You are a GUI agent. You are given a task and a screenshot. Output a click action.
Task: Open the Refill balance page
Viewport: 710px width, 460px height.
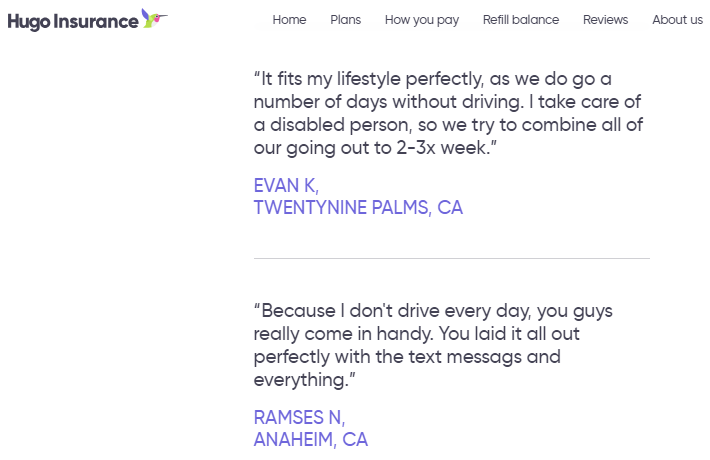[x=520, y=20]
